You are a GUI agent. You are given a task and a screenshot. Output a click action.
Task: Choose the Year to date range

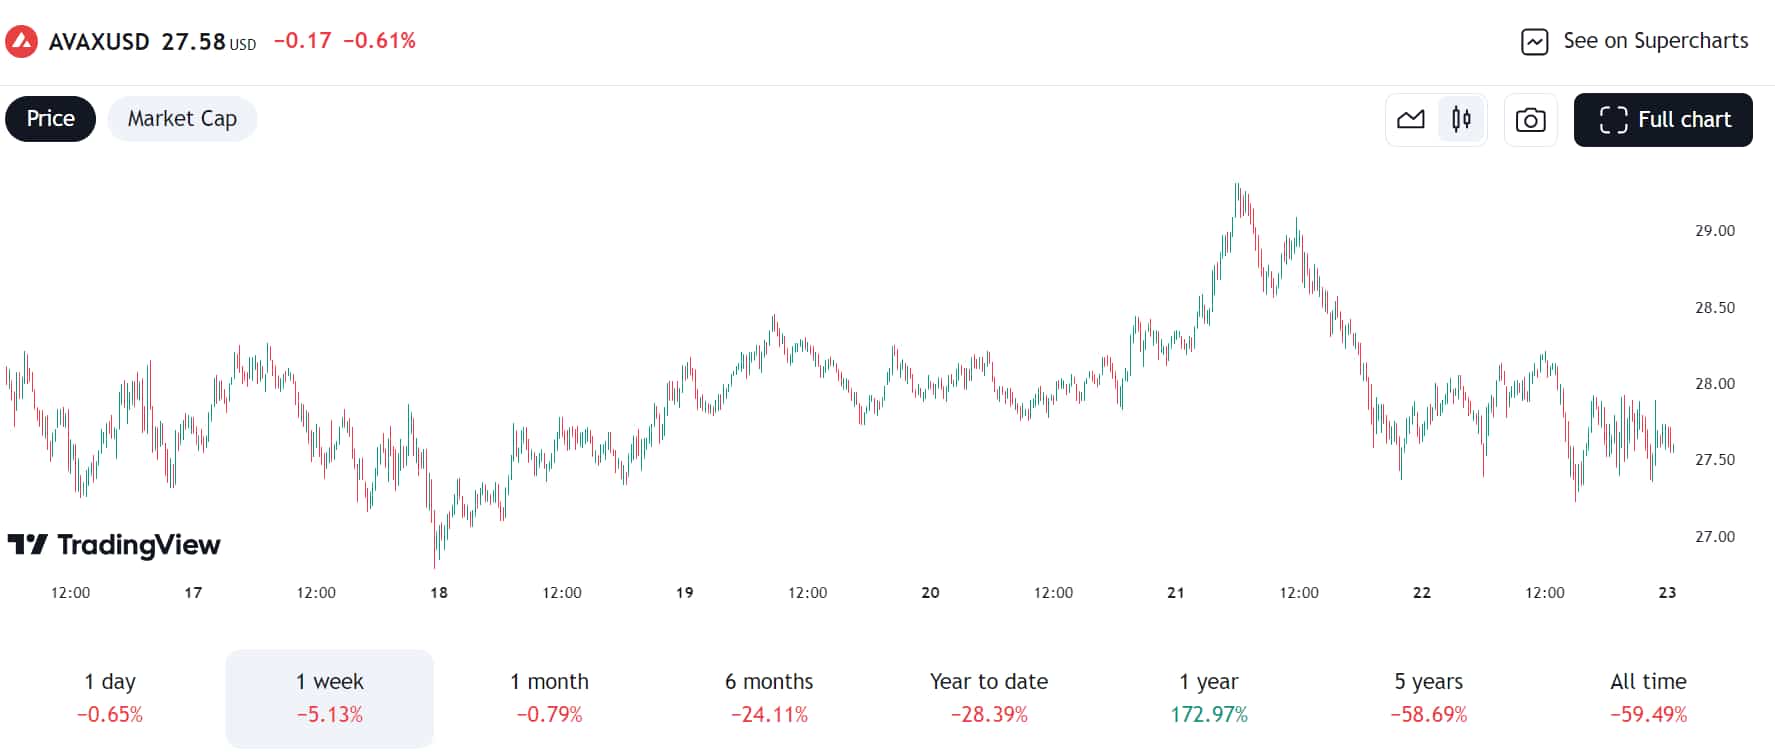(989, 697)
